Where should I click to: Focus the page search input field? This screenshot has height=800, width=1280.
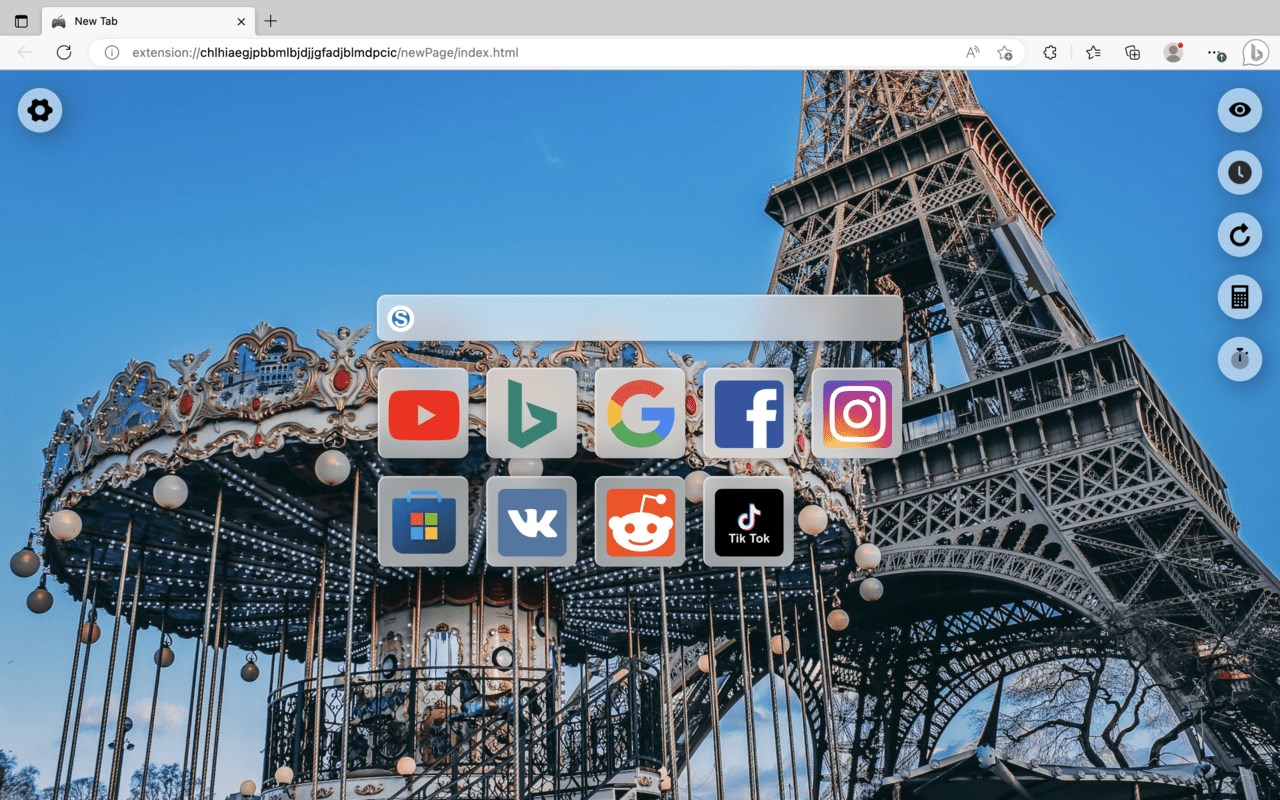pos(640,318)
